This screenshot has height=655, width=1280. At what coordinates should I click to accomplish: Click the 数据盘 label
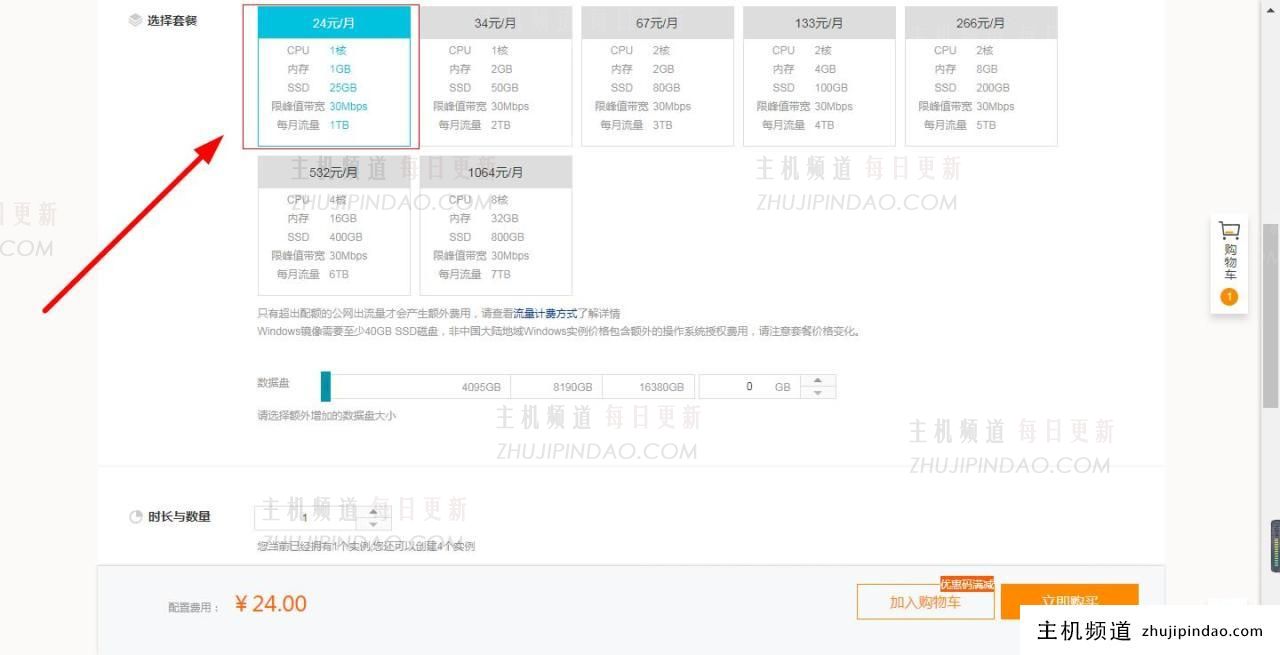point(273,383)
